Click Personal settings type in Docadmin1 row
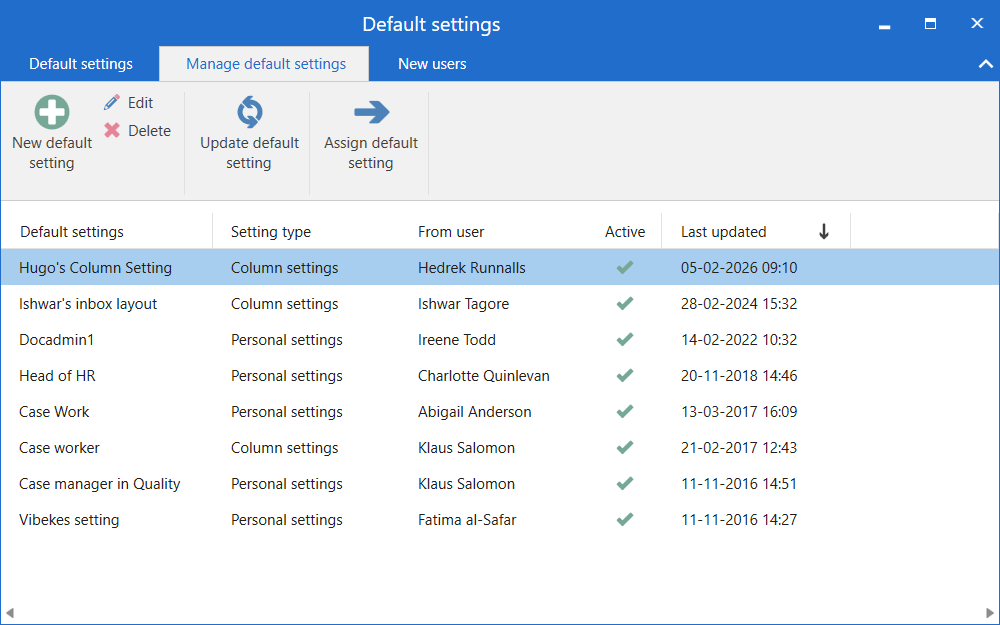1000x625 pixels. tap(287, 340)
